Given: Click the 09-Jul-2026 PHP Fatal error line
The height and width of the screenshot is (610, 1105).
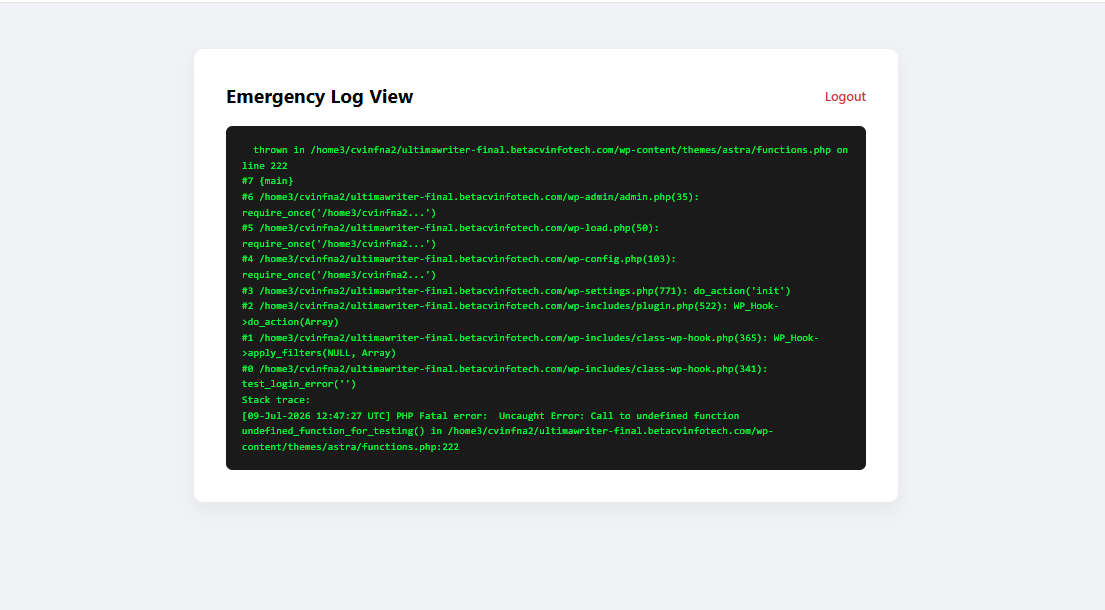Looking at the screenshot, I should [x=490, y=416].
